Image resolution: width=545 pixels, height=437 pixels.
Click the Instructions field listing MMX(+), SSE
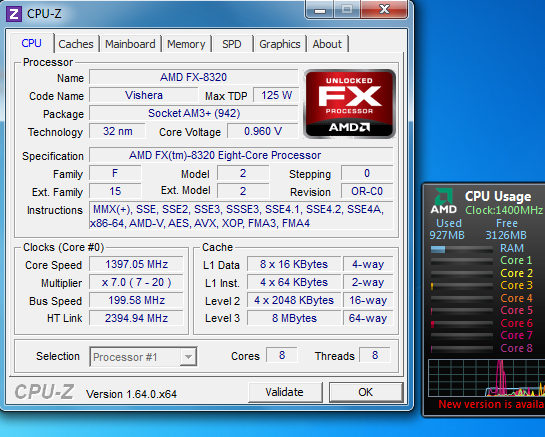[x=241, y=216]
